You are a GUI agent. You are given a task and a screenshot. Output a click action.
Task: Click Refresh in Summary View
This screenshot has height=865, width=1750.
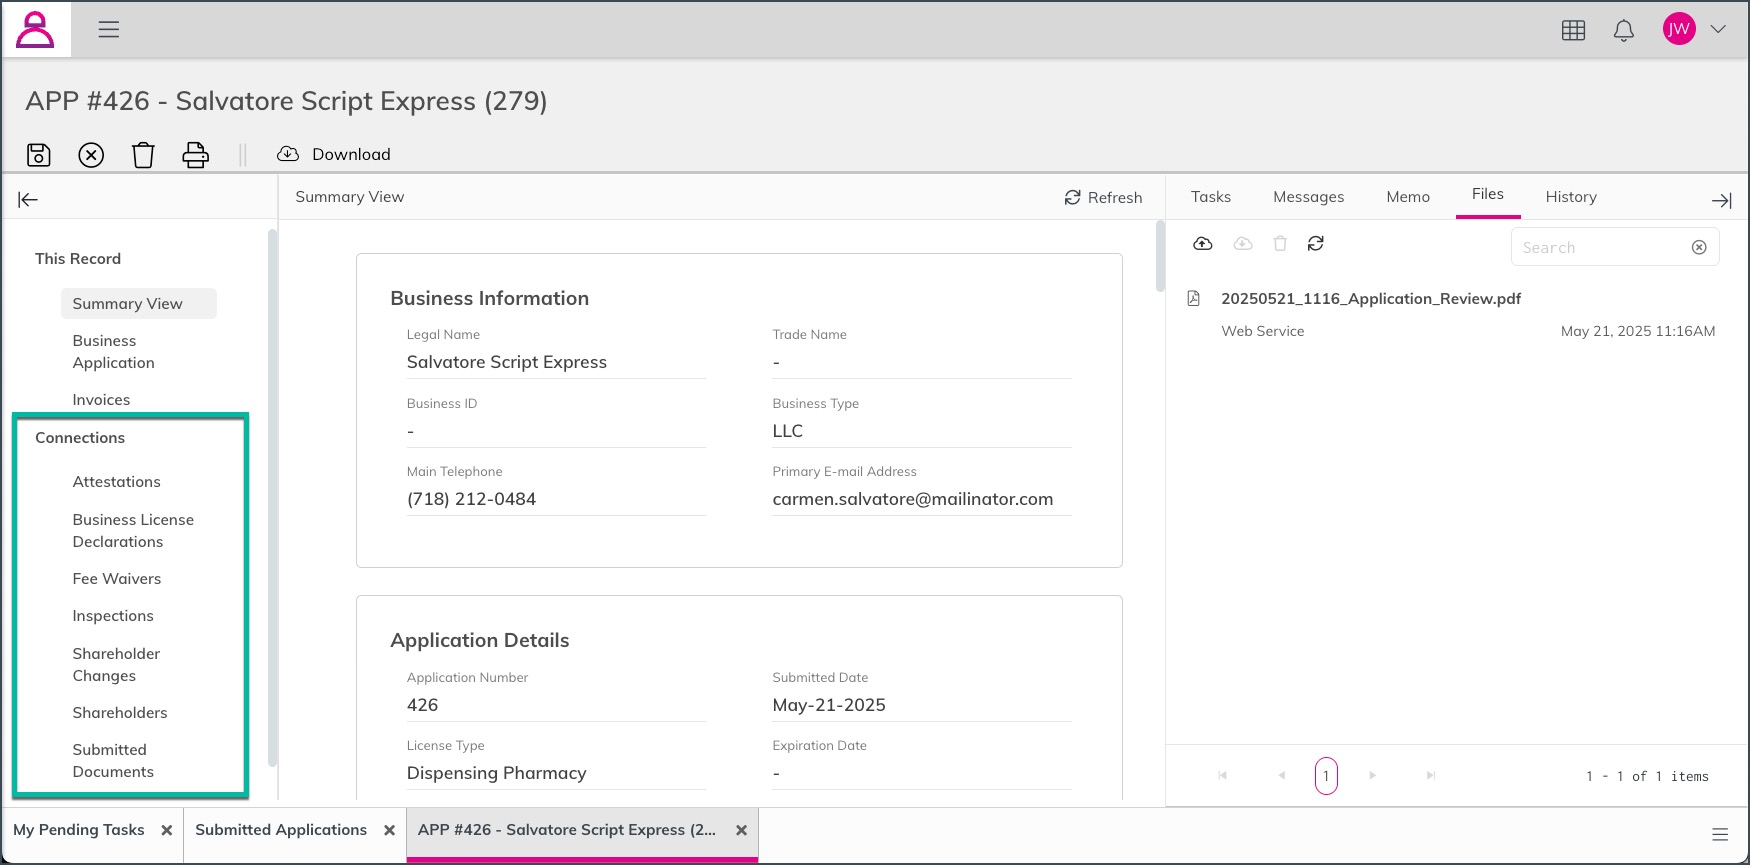click(1103, 197)
